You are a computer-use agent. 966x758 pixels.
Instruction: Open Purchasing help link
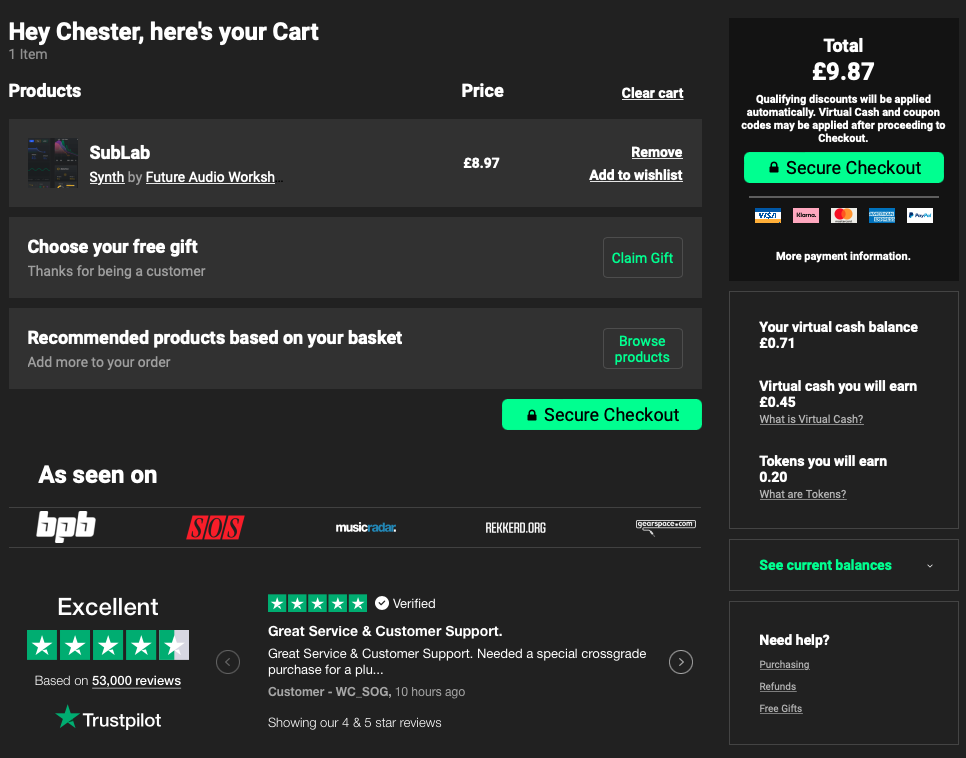click(784, 664)
